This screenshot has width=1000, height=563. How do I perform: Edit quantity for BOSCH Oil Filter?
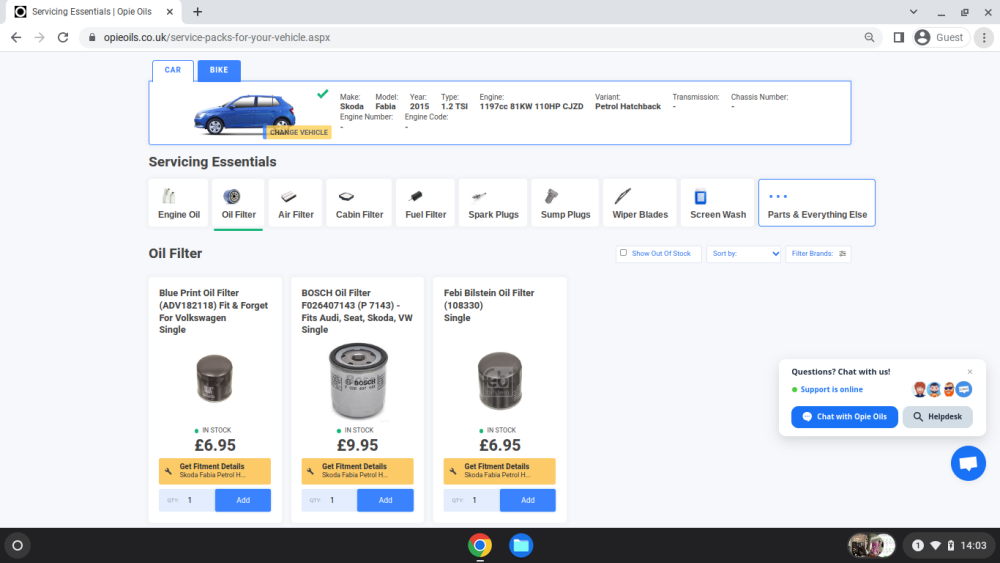pyautogui.click(x=329, y=501)
